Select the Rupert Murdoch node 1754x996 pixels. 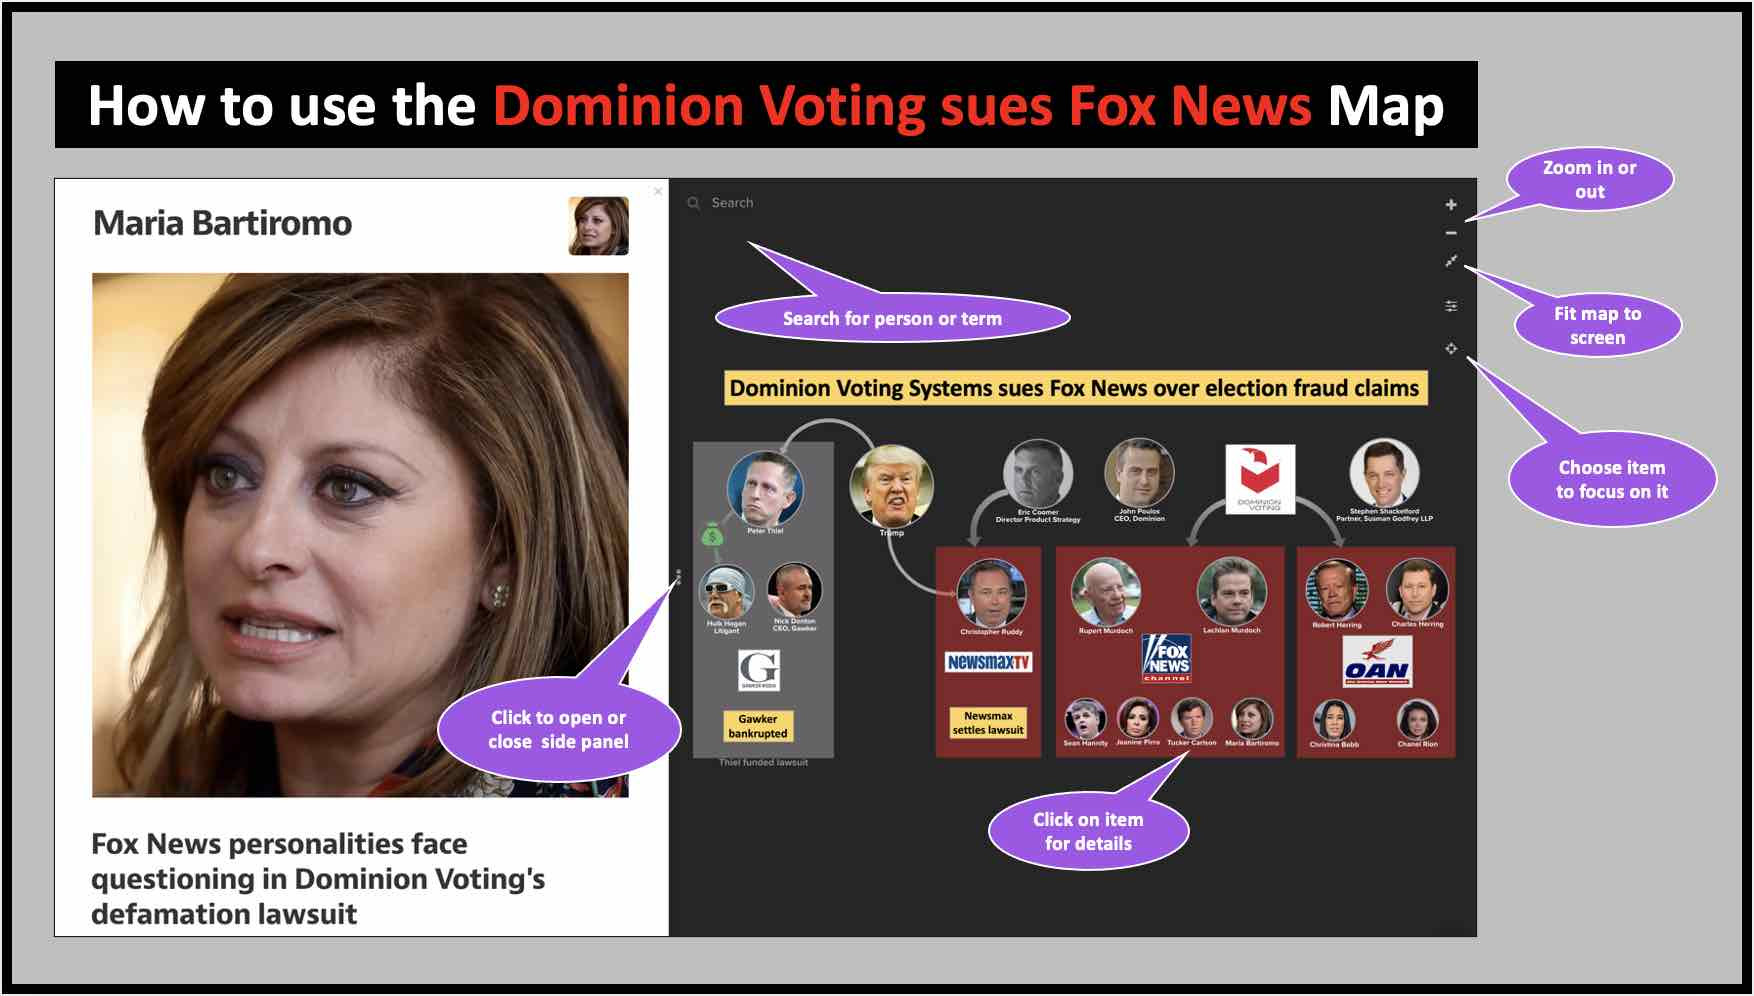pyautogui.click(x=1105, y=592)
